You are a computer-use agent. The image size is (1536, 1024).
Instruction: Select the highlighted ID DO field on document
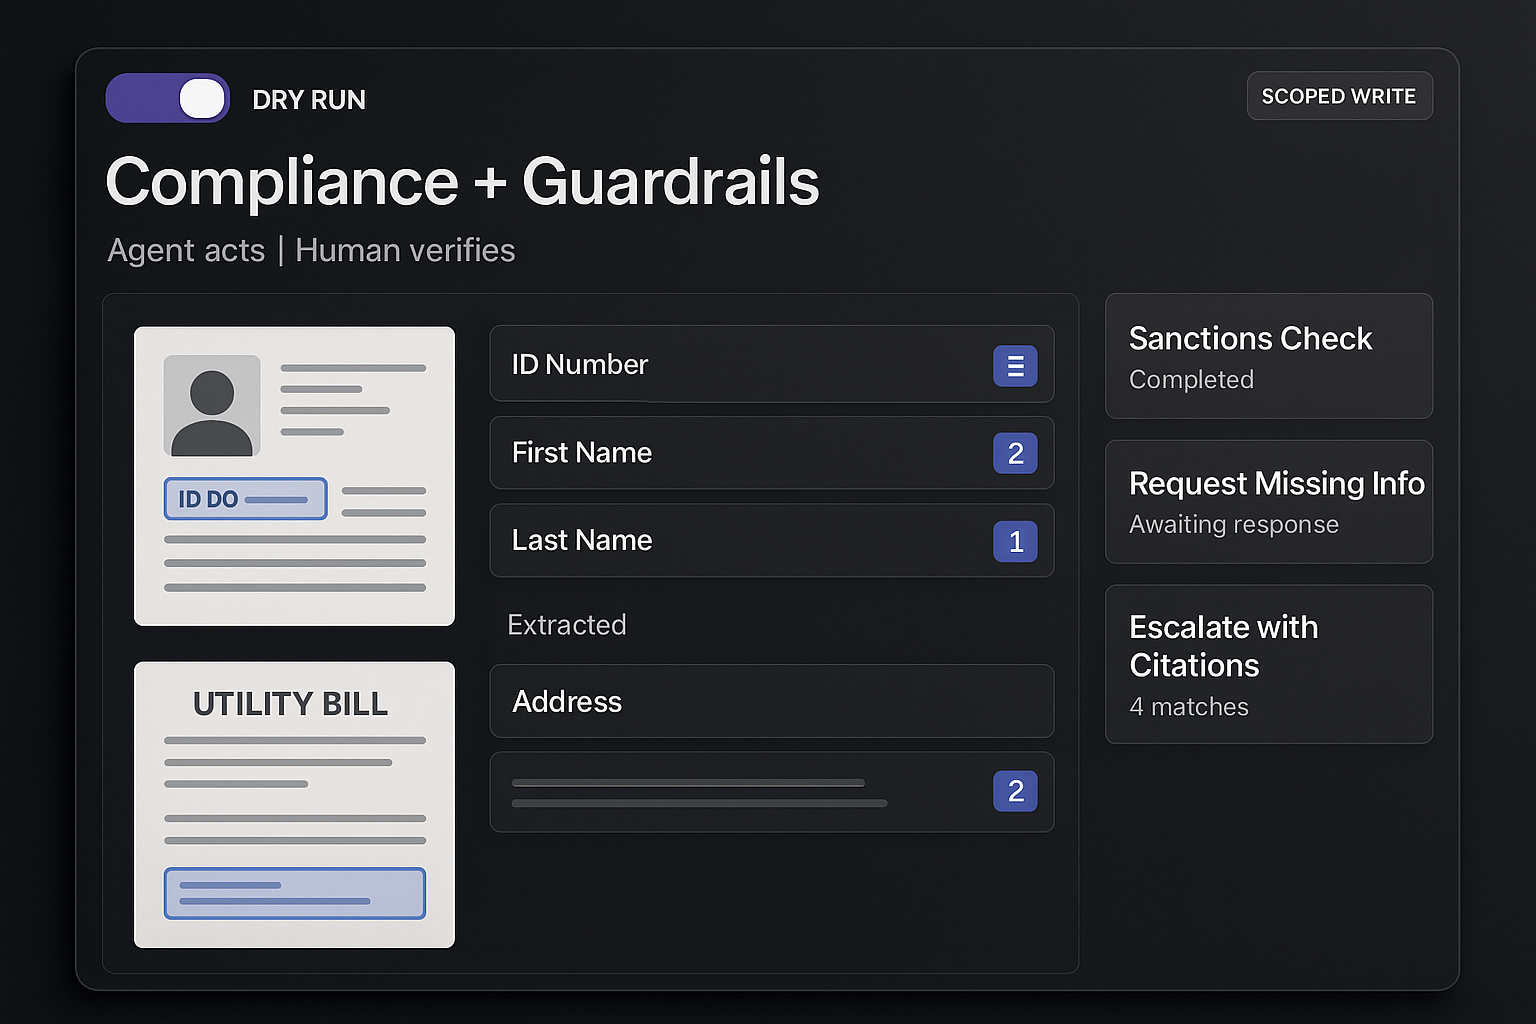coord(245,499)
